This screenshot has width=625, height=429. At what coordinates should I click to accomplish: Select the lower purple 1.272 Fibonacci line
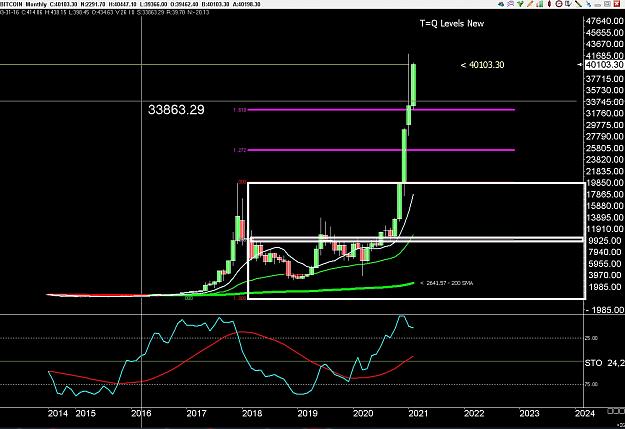(381, 150)
